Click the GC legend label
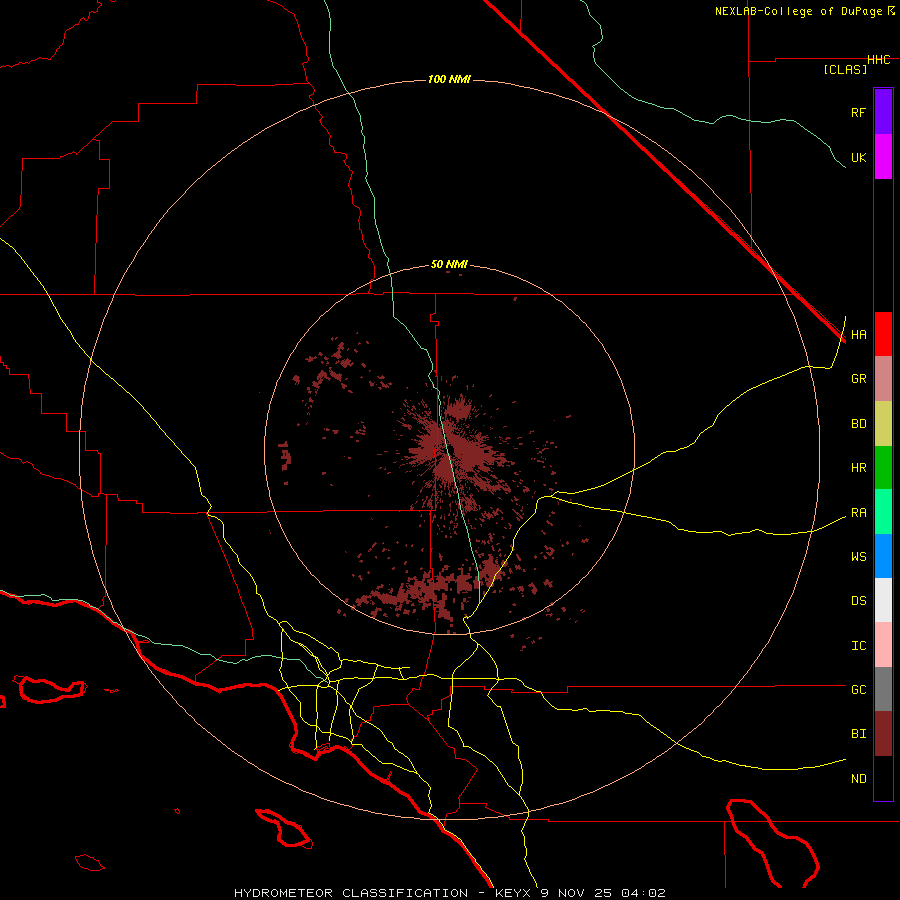 pyautogui.click(x=858, y=690)
